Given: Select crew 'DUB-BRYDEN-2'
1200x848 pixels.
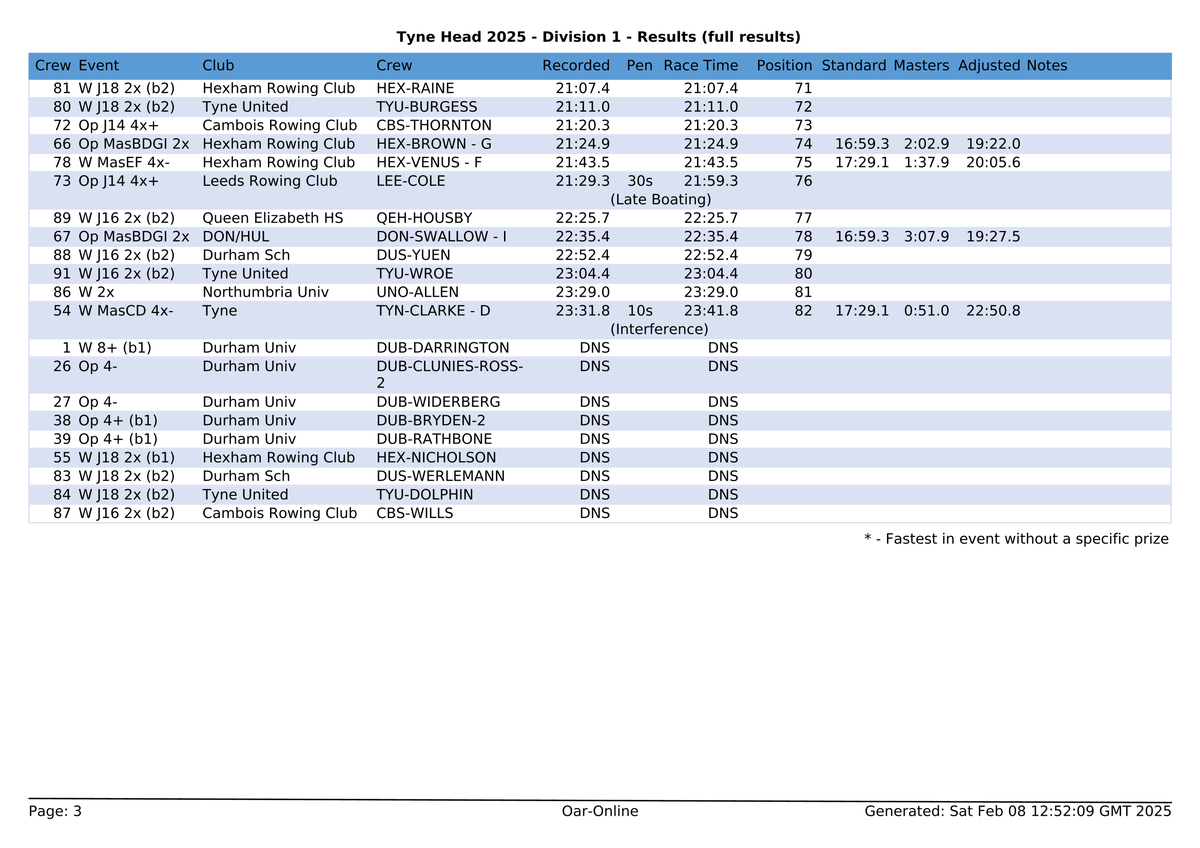Looking at the screenshot, I should [x=431, y=421].
